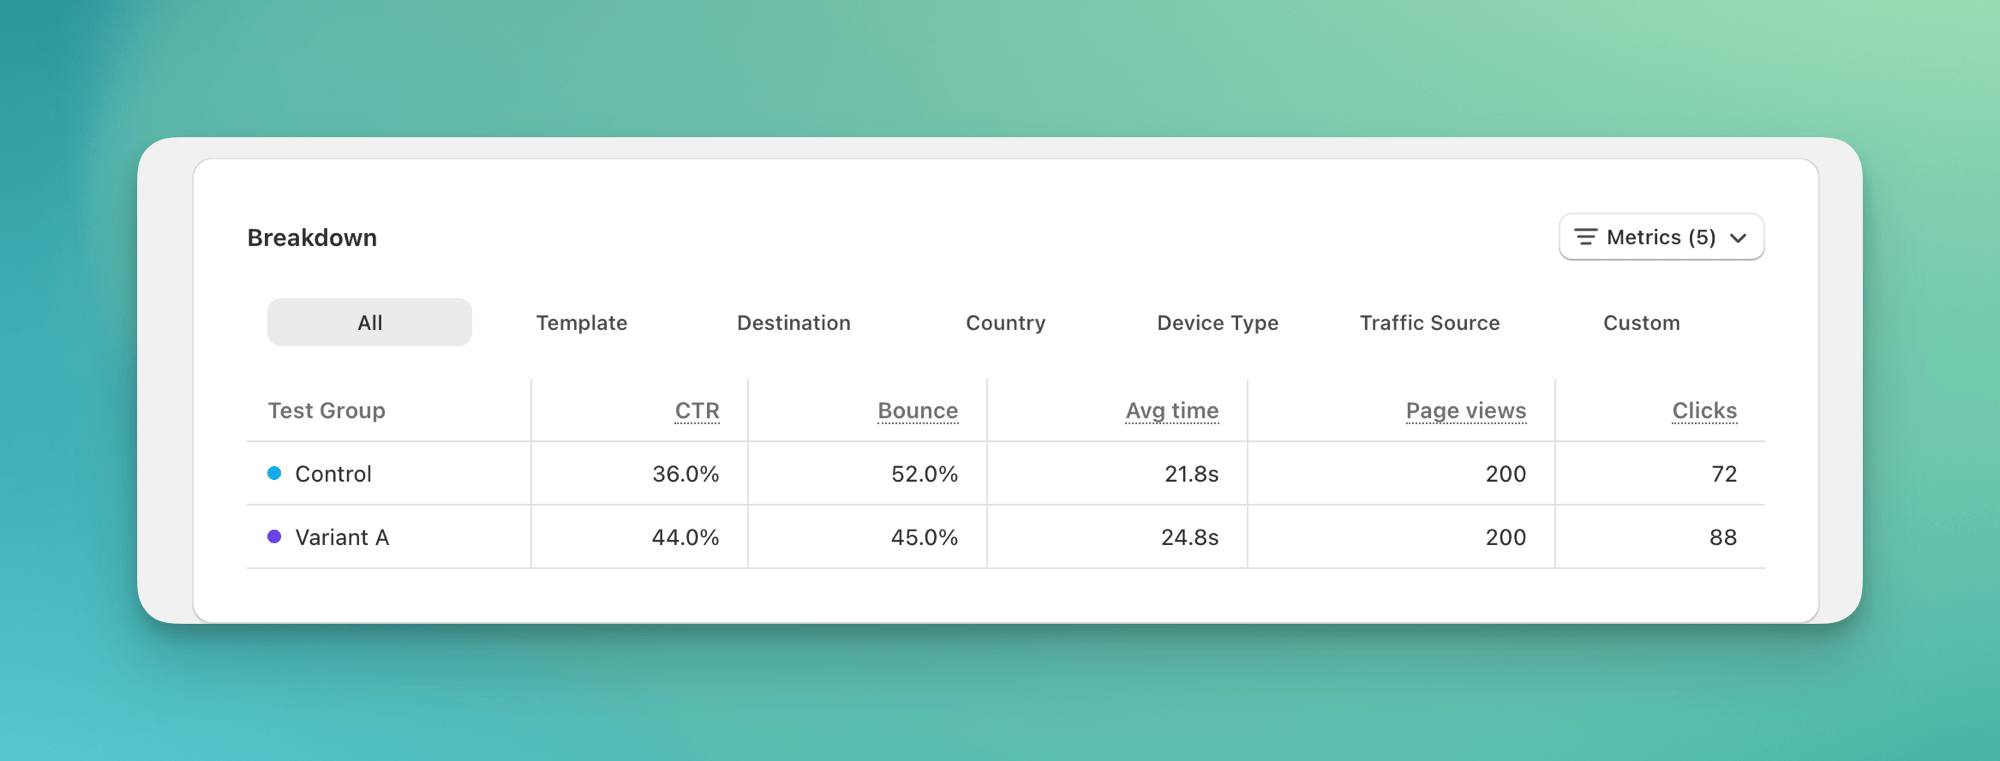Click the 24.8s average time value
Viewport: 2000px width, 761px height.
pyautogui.click(x=1190, y=538)
